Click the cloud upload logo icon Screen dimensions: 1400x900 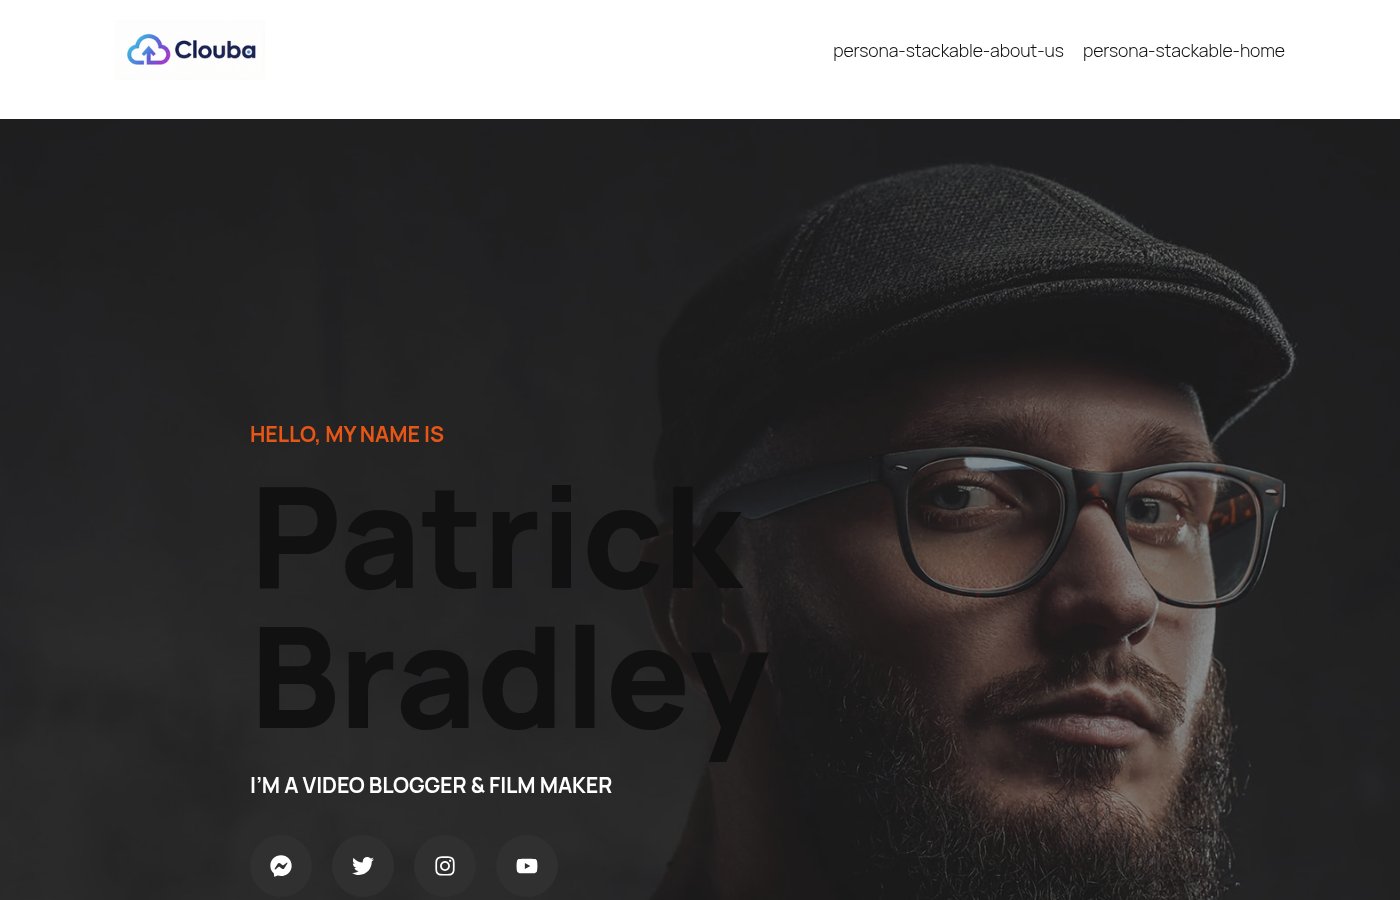149,50
